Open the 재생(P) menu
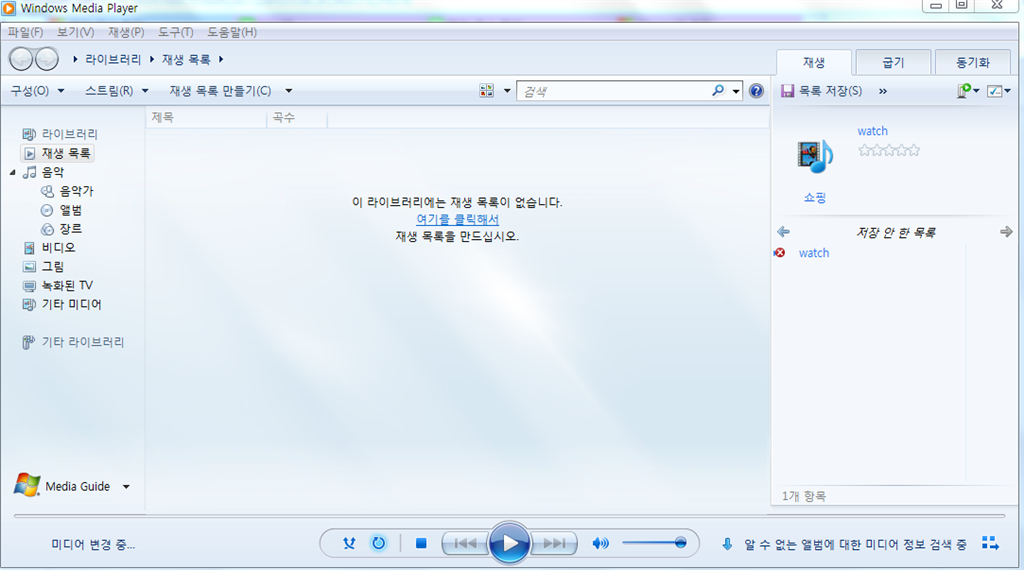Screen dimensions: 1024x570 pyautogui.click(x=126, y=32)
